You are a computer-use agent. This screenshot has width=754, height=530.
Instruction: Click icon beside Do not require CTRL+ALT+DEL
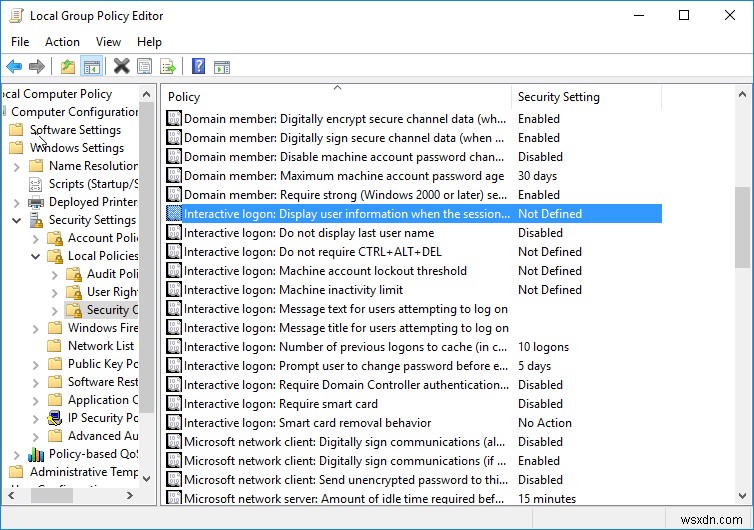174,252
